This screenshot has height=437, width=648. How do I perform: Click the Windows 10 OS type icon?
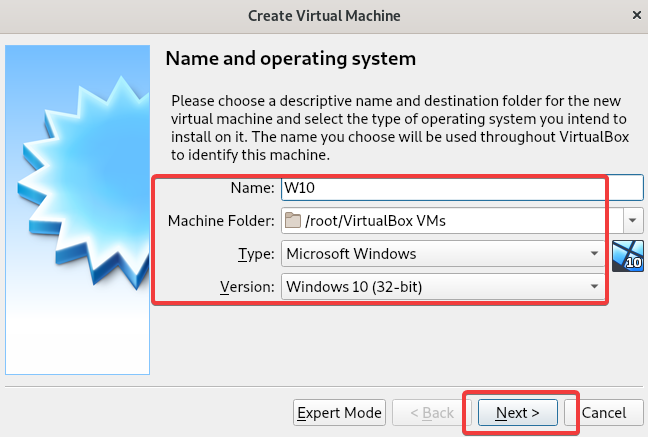(628, 256)
